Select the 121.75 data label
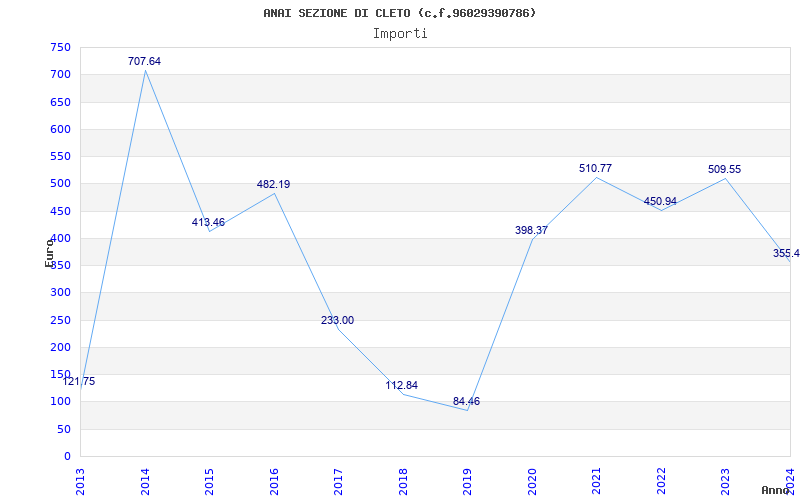The height and width of the screenshot is (500, 800). [x=79, y=381]
